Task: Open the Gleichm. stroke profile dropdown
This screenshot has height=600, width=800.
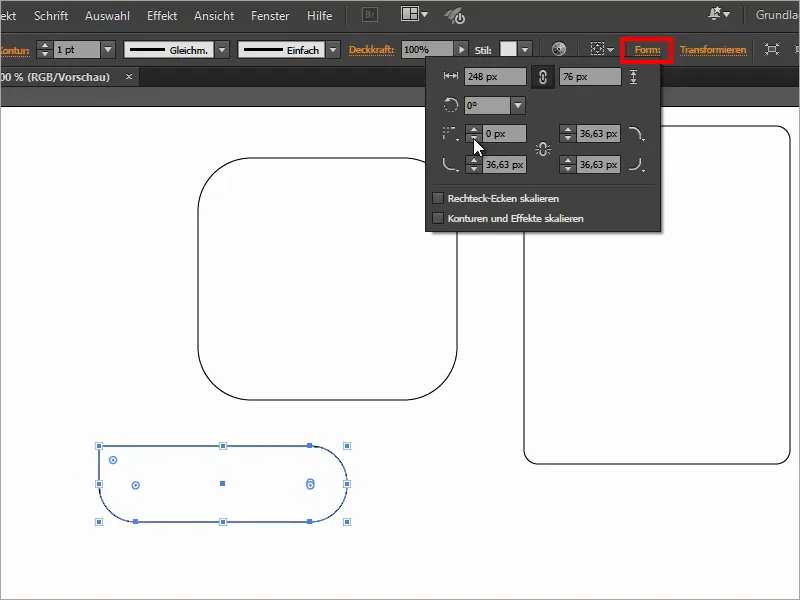Action: coord(222,47)
